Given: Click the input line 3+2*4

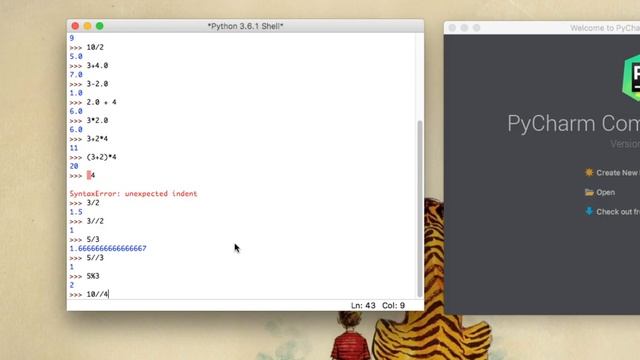Looking at the screenshot, I should pos(97,139).
